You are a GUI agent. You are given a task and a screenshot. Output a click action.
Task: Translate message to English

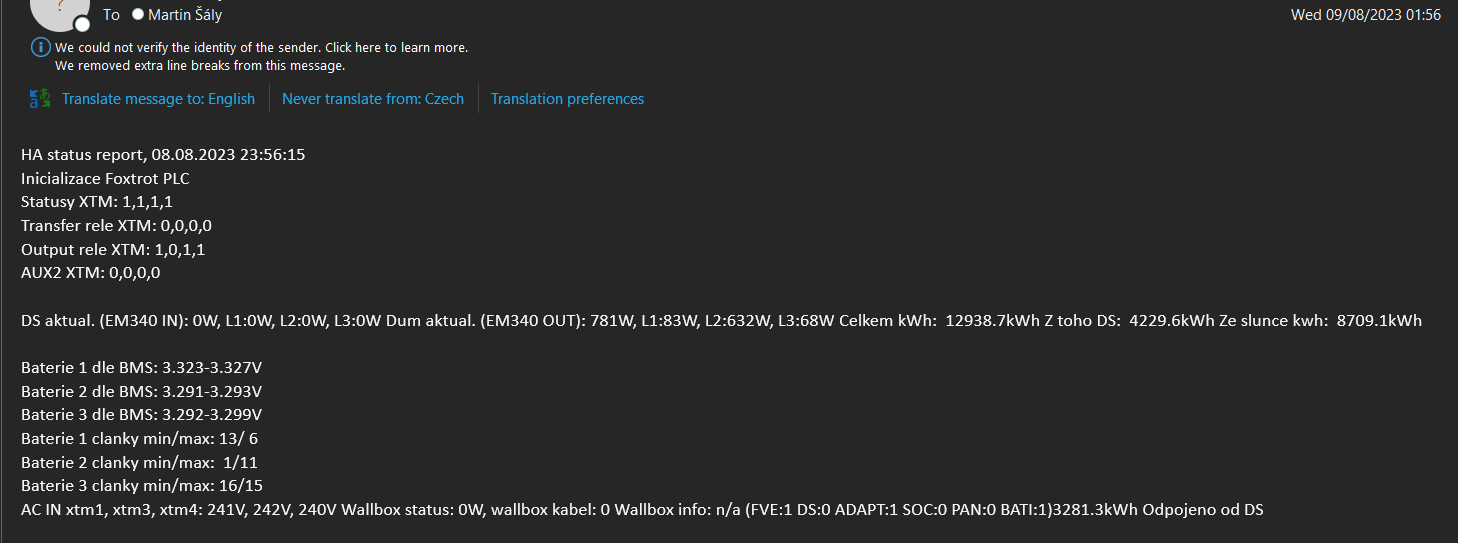158,99
